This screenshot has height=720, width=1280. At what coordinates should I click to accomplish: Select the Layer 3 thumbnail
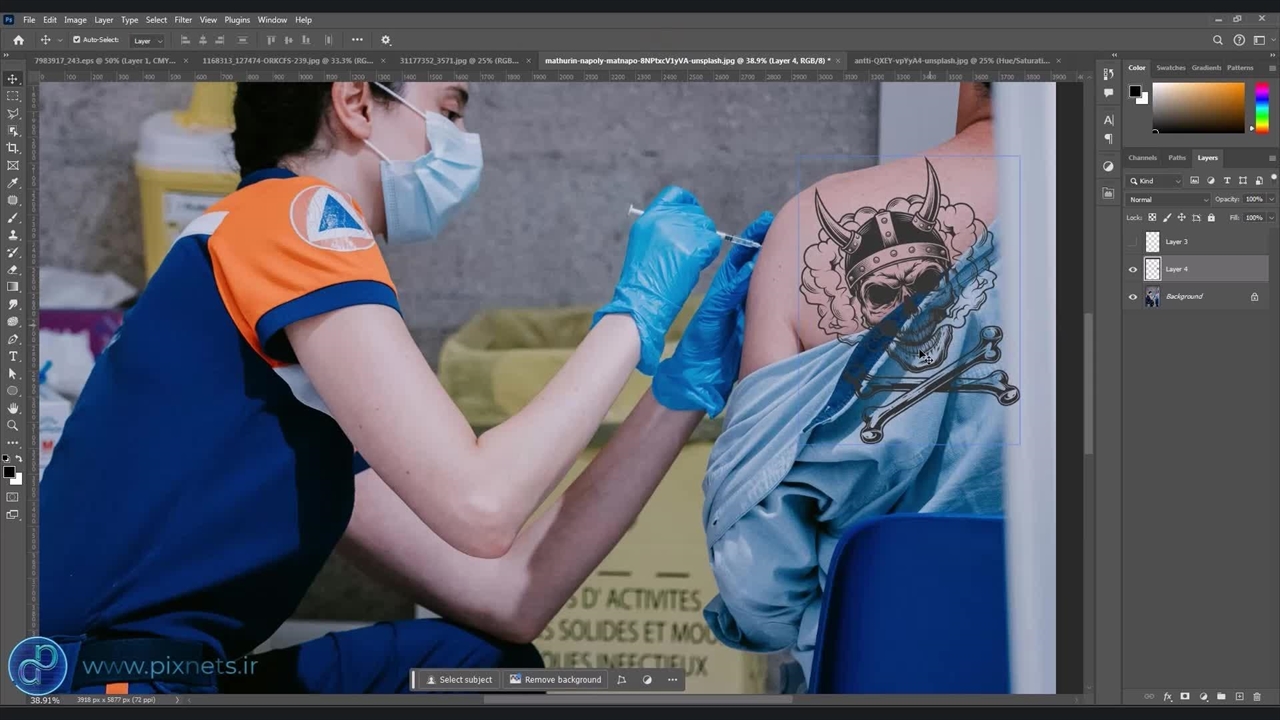tap(1152, 242)
